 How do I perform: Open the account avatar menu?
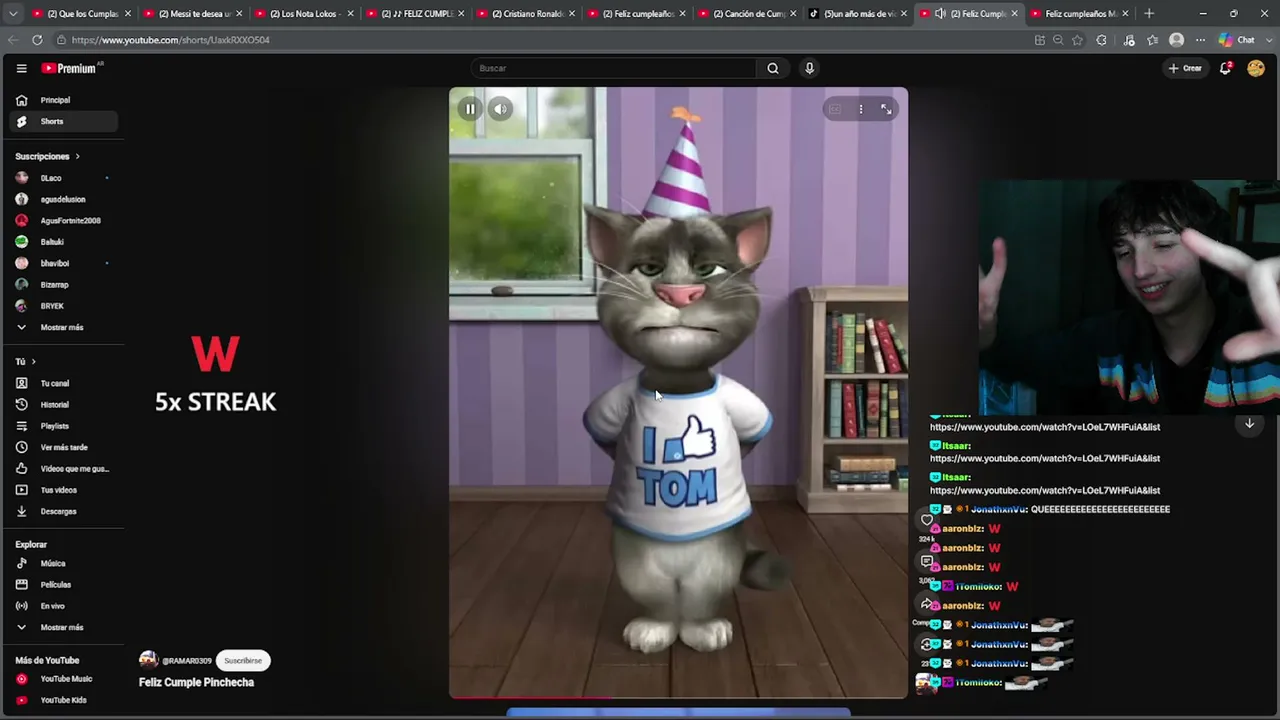pos(1256,68)
